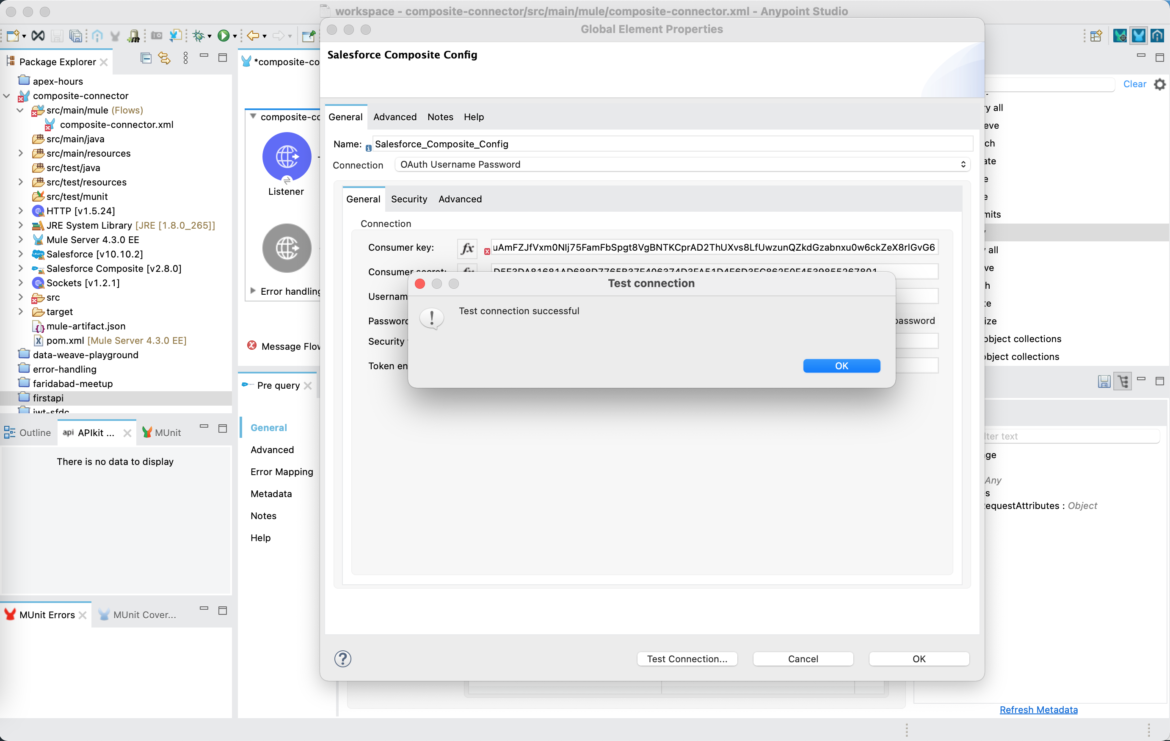This screenshot has height=741, width=1170.
Task: Click the green Run button in the toolbar
Action: click(x=223, y=37)
